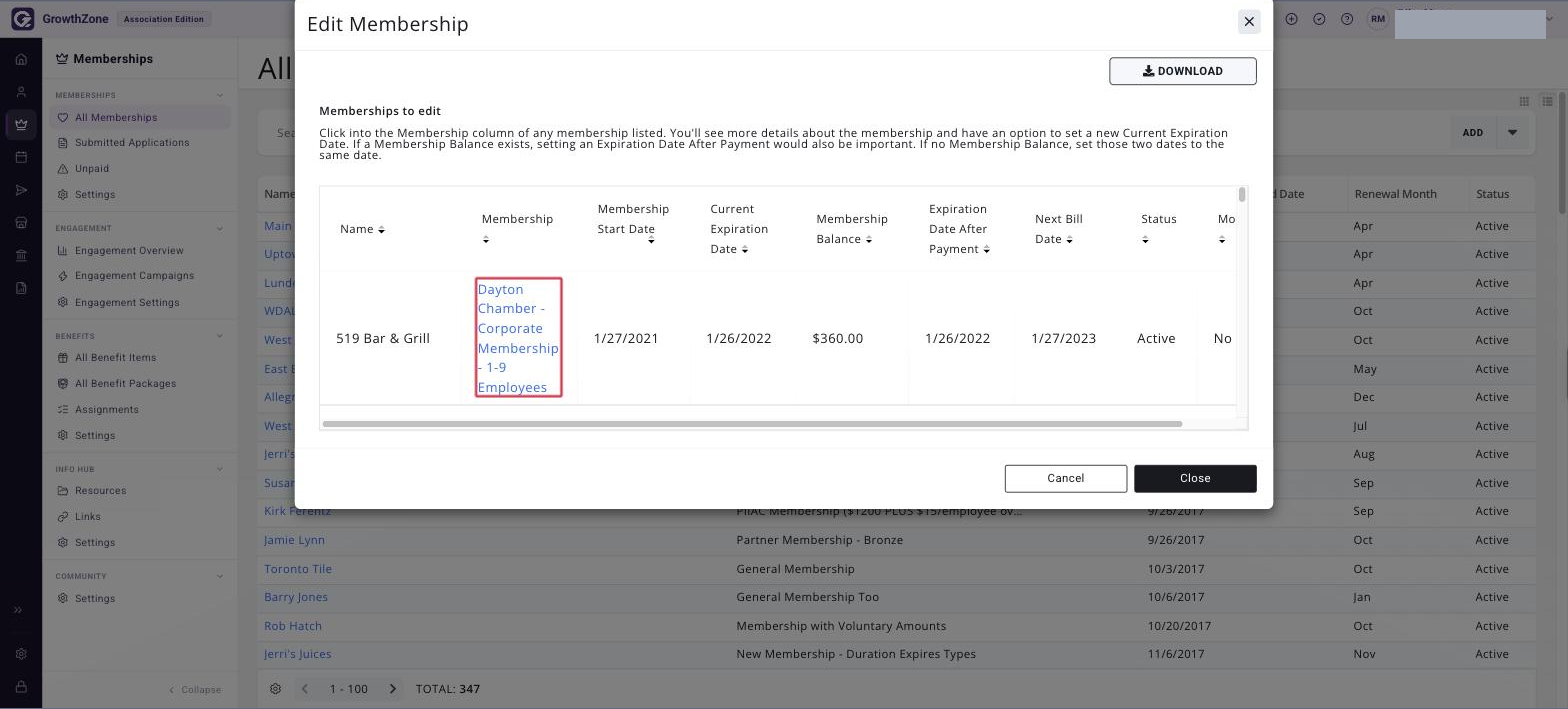1568x709 pixels.
Task: Go to next page of memberships list
Action: click(393, 689)
